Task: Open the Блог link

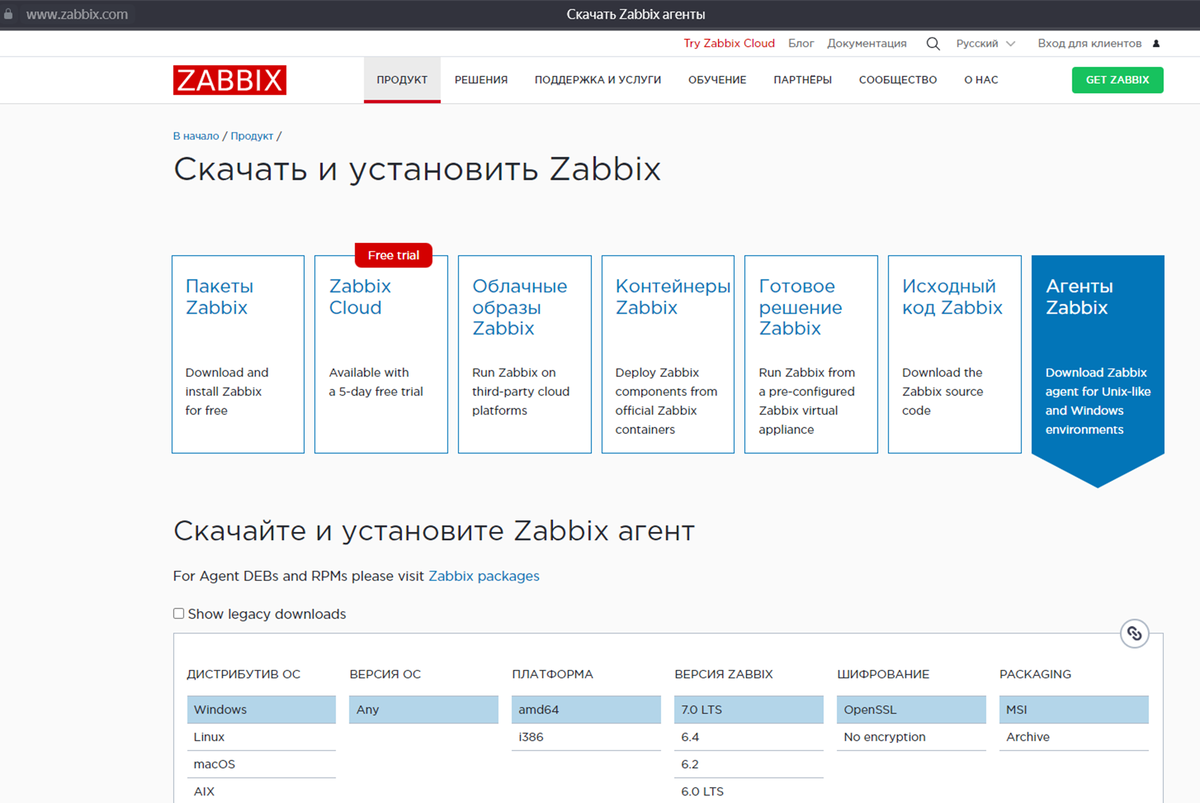Action: [x=801, y=44]
